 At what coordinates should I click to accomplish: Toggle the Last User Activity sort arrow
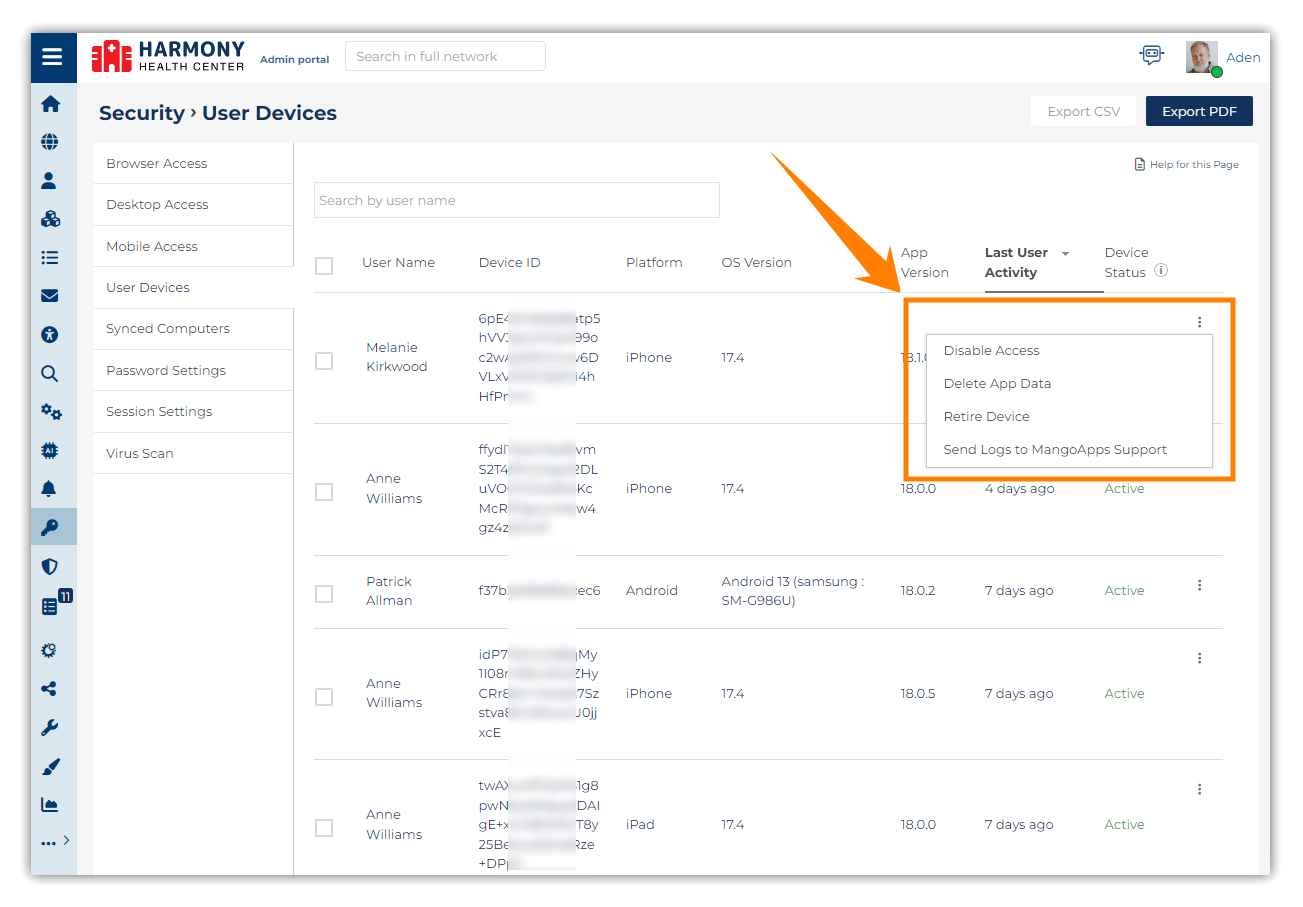1065,254
